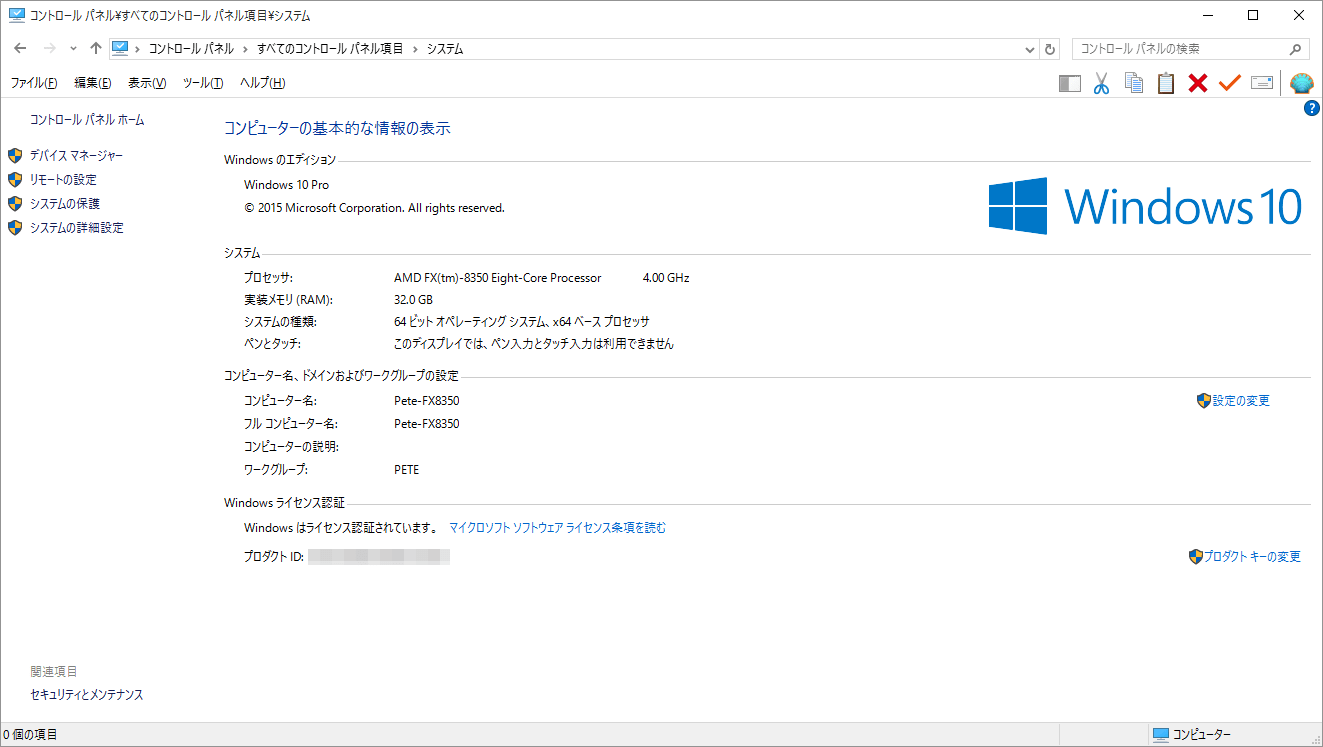Open the 表示(V) menu
Image resolution: width=1323 pixels, height=747 pixels.
147,83
